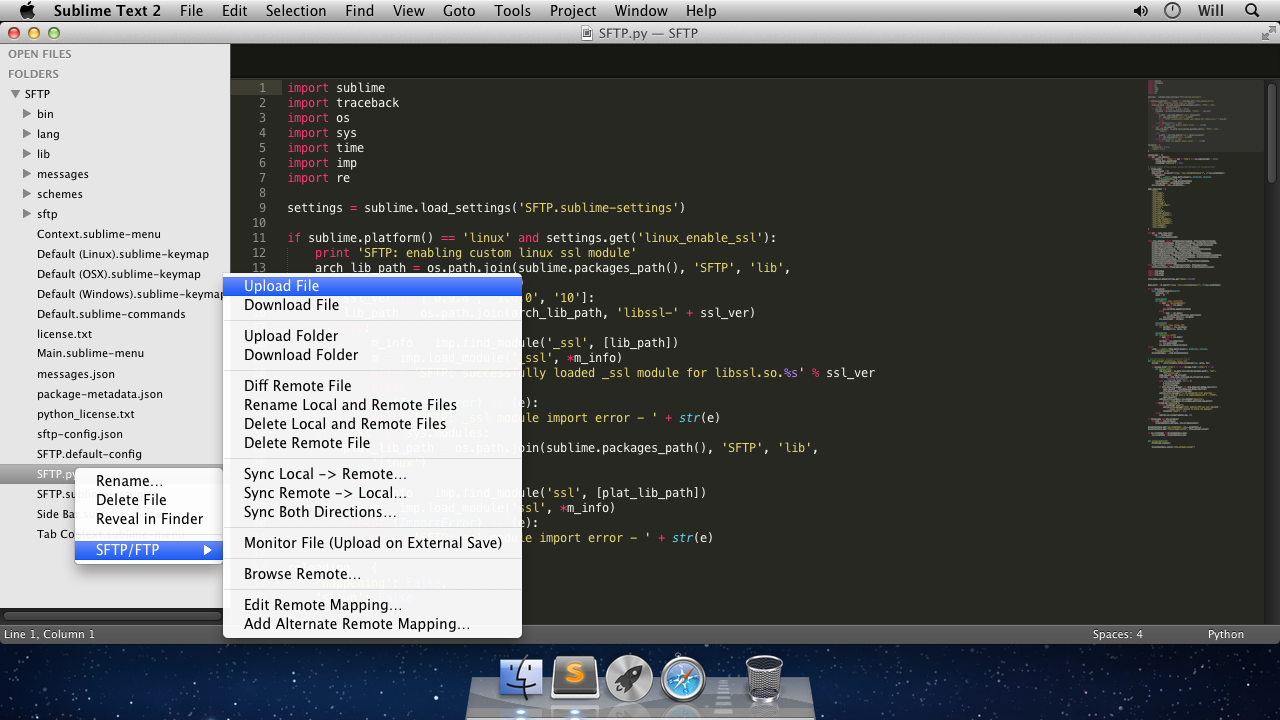
Task: Open Spotlight search in the menu bar
Action: point(1253,11)
